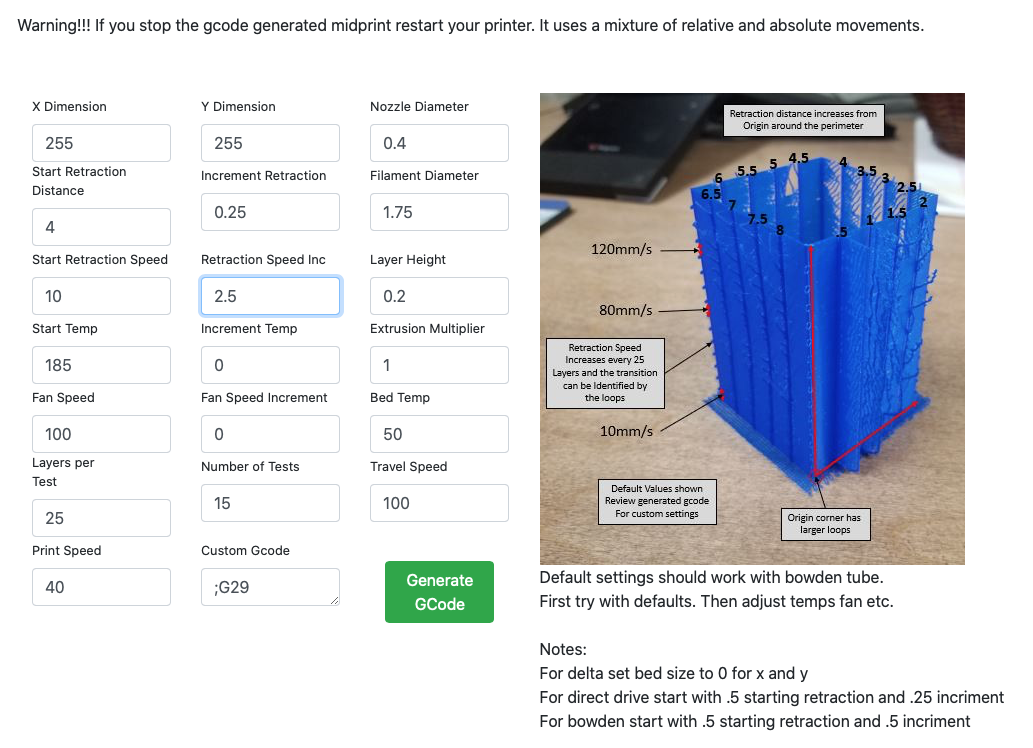Select the Bed Temp input
Image resolution: width=1033 pixels, height=748 pixels.
pyautogui.click(x=439, y=434)
